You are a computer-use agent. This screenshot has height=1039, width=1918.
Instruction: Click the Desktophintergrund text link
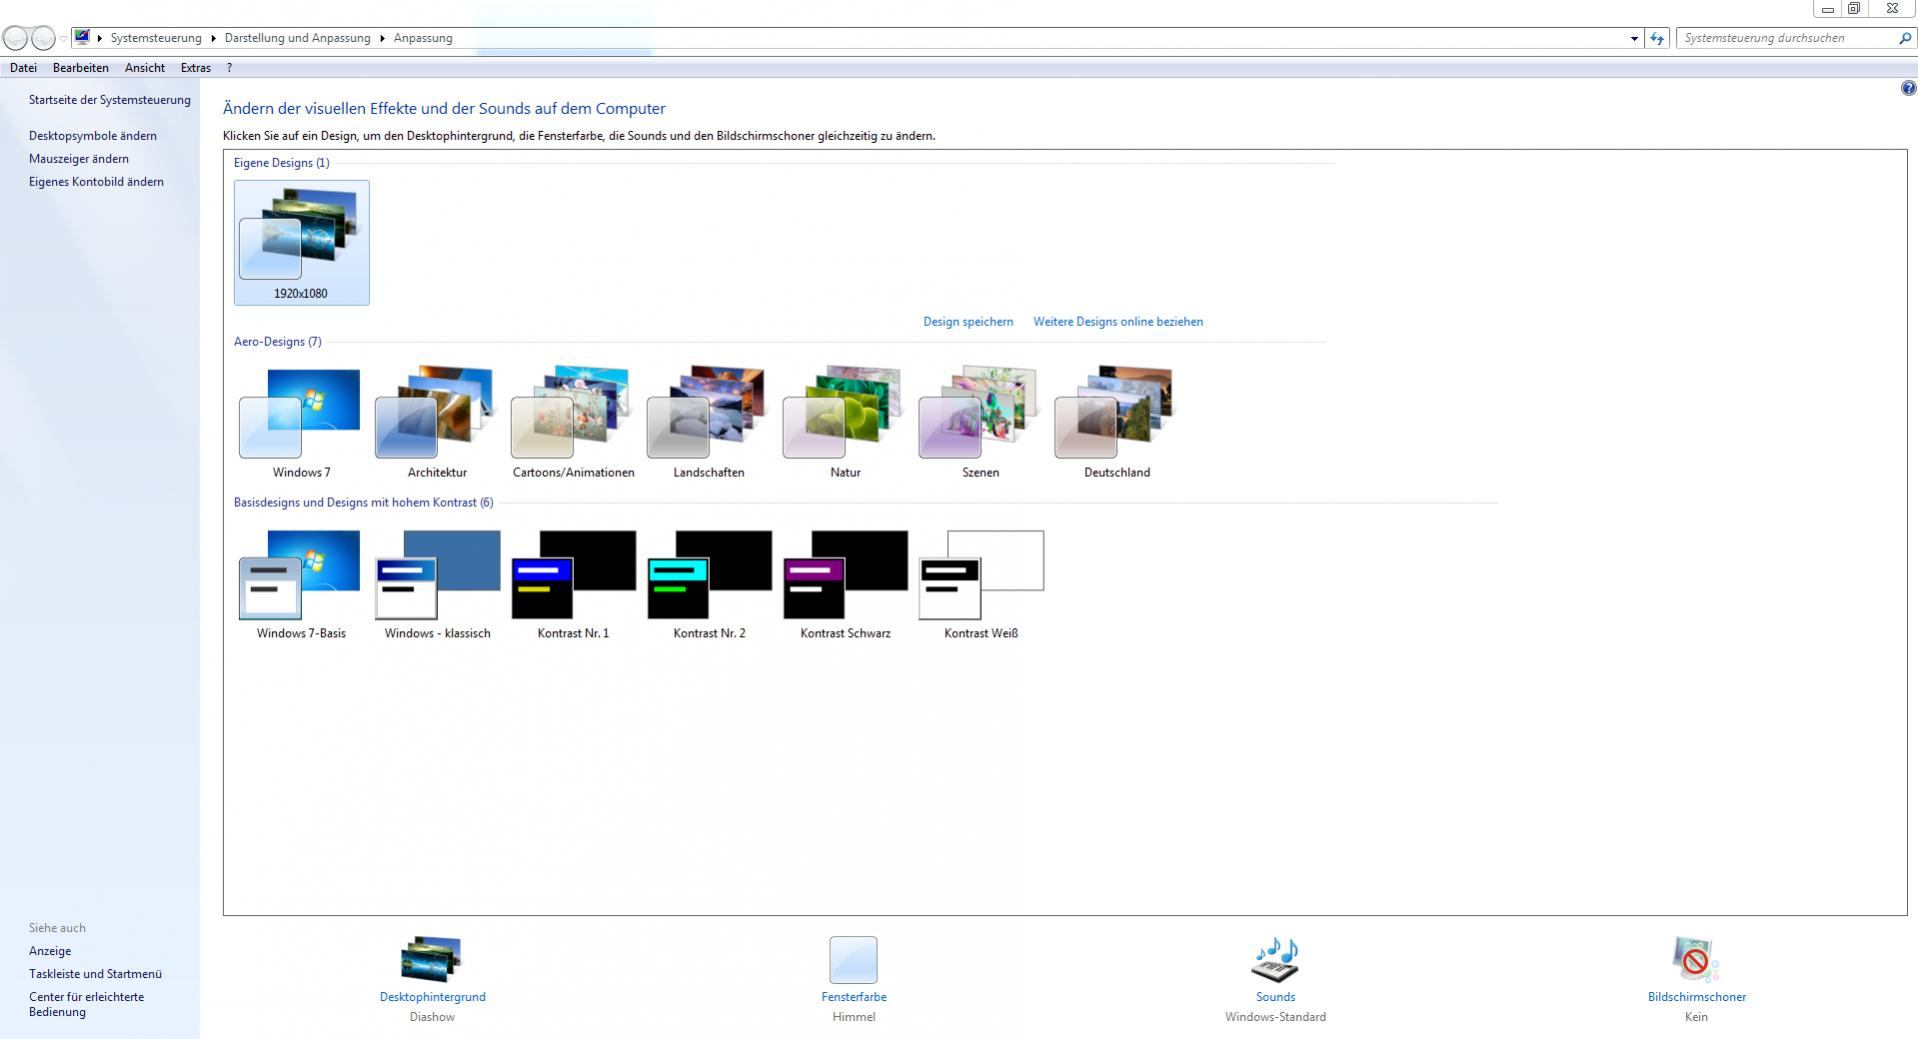click(432, 997)
